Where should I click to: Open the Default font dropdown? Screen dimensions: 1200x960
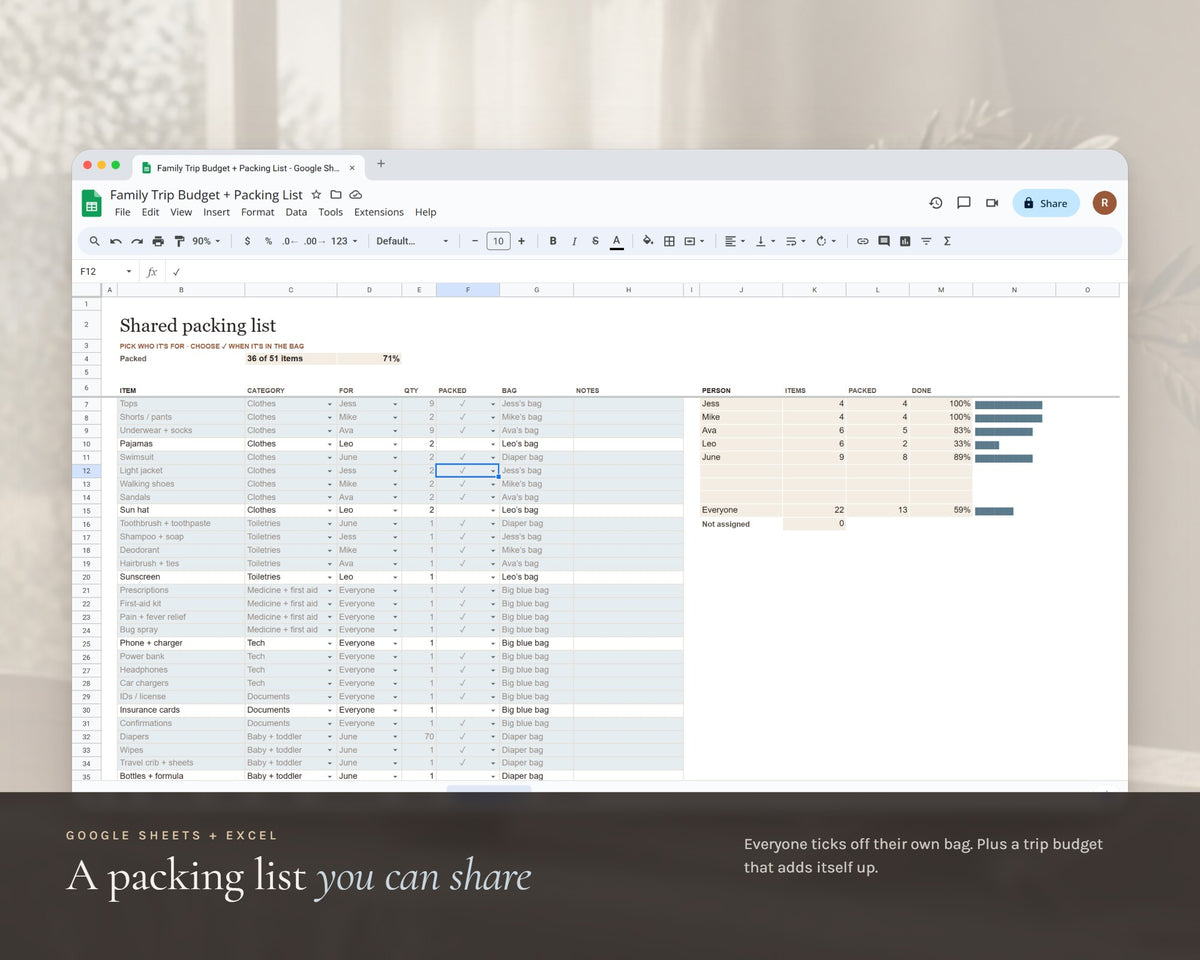(x=412, y=241)
